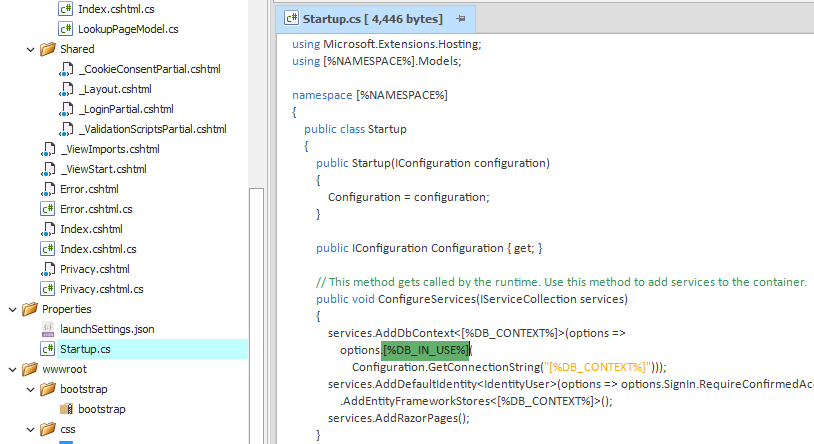Image resolution: width=814 pixels, height=444 pixels.
Task: Open _CookieConsentPartial.cshtml from the tree
Action: click(148, 69)
